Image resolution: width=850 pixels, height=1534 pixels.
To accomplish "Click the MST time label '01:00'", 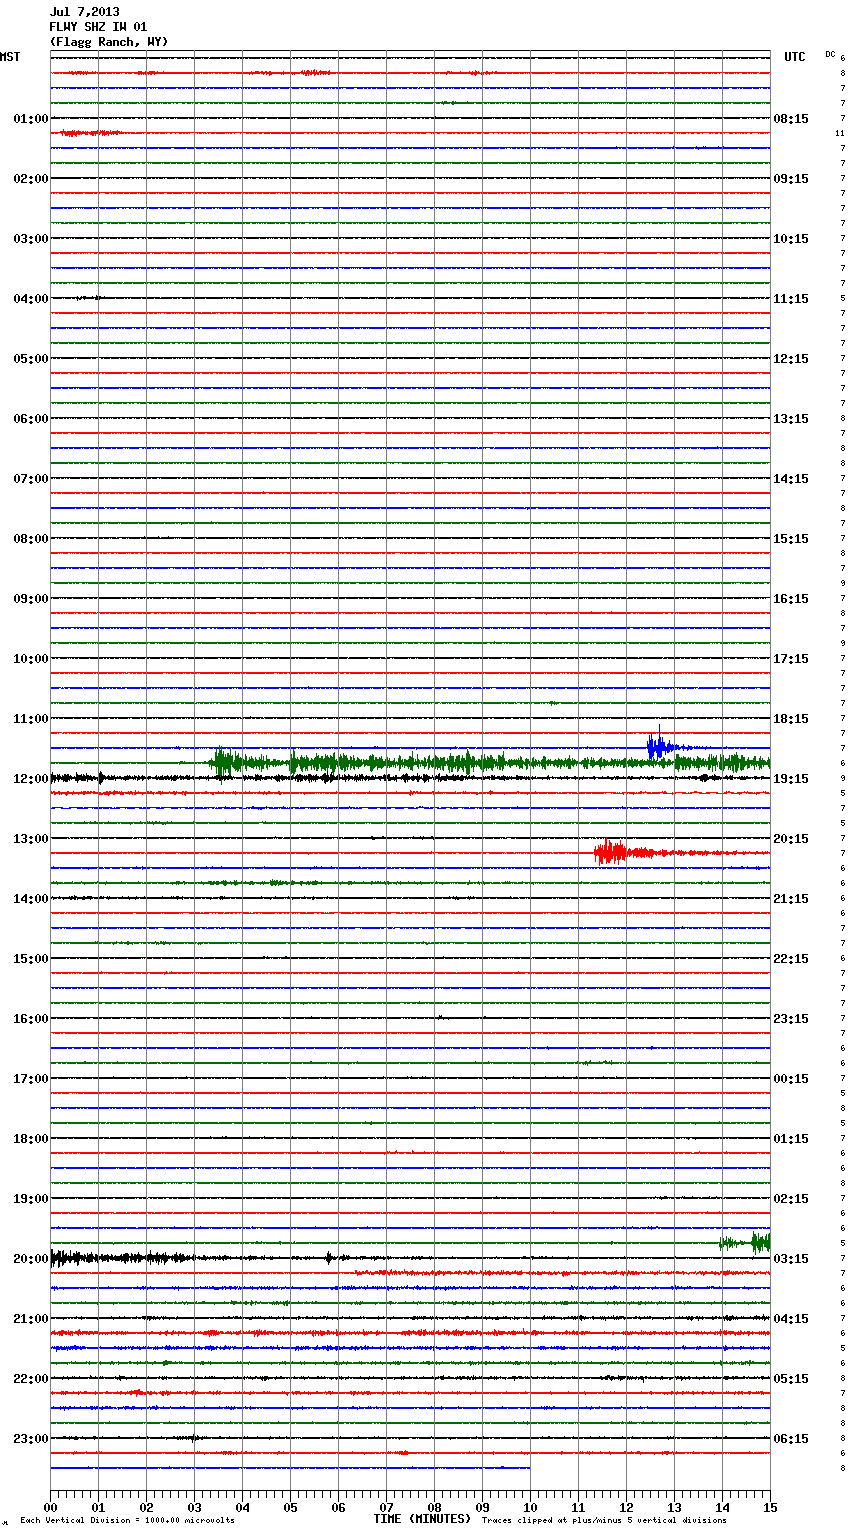I will (31, 119).
